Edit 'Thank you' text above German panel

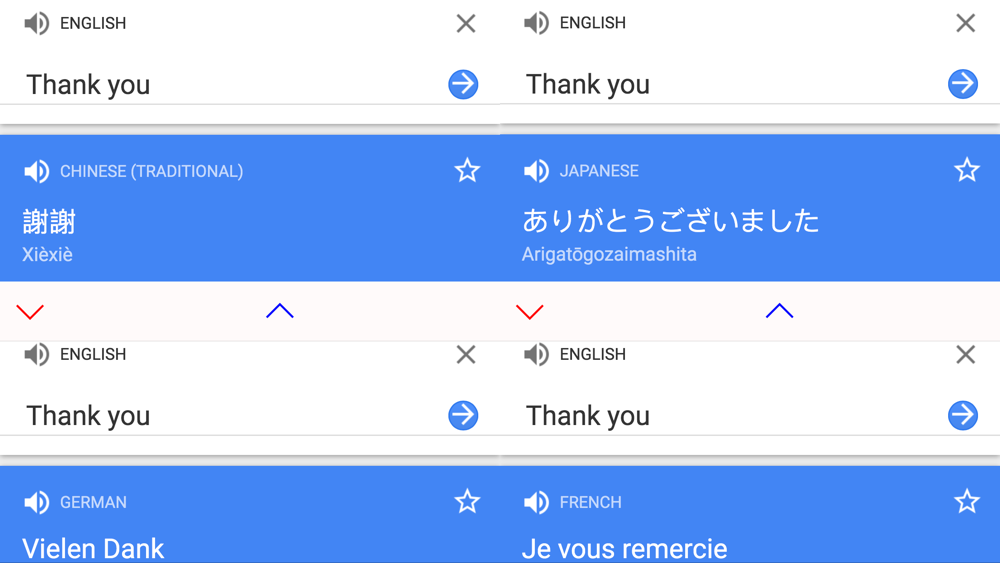click(x=88, y=416)
